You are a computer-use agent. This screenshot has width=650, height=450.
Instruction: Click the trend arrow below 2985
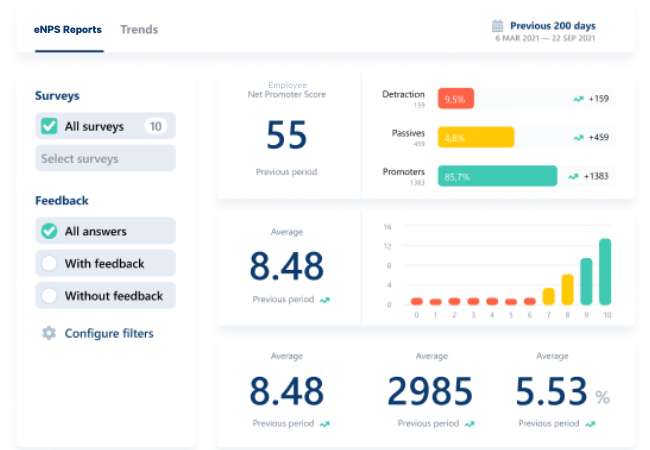[470, 424]
